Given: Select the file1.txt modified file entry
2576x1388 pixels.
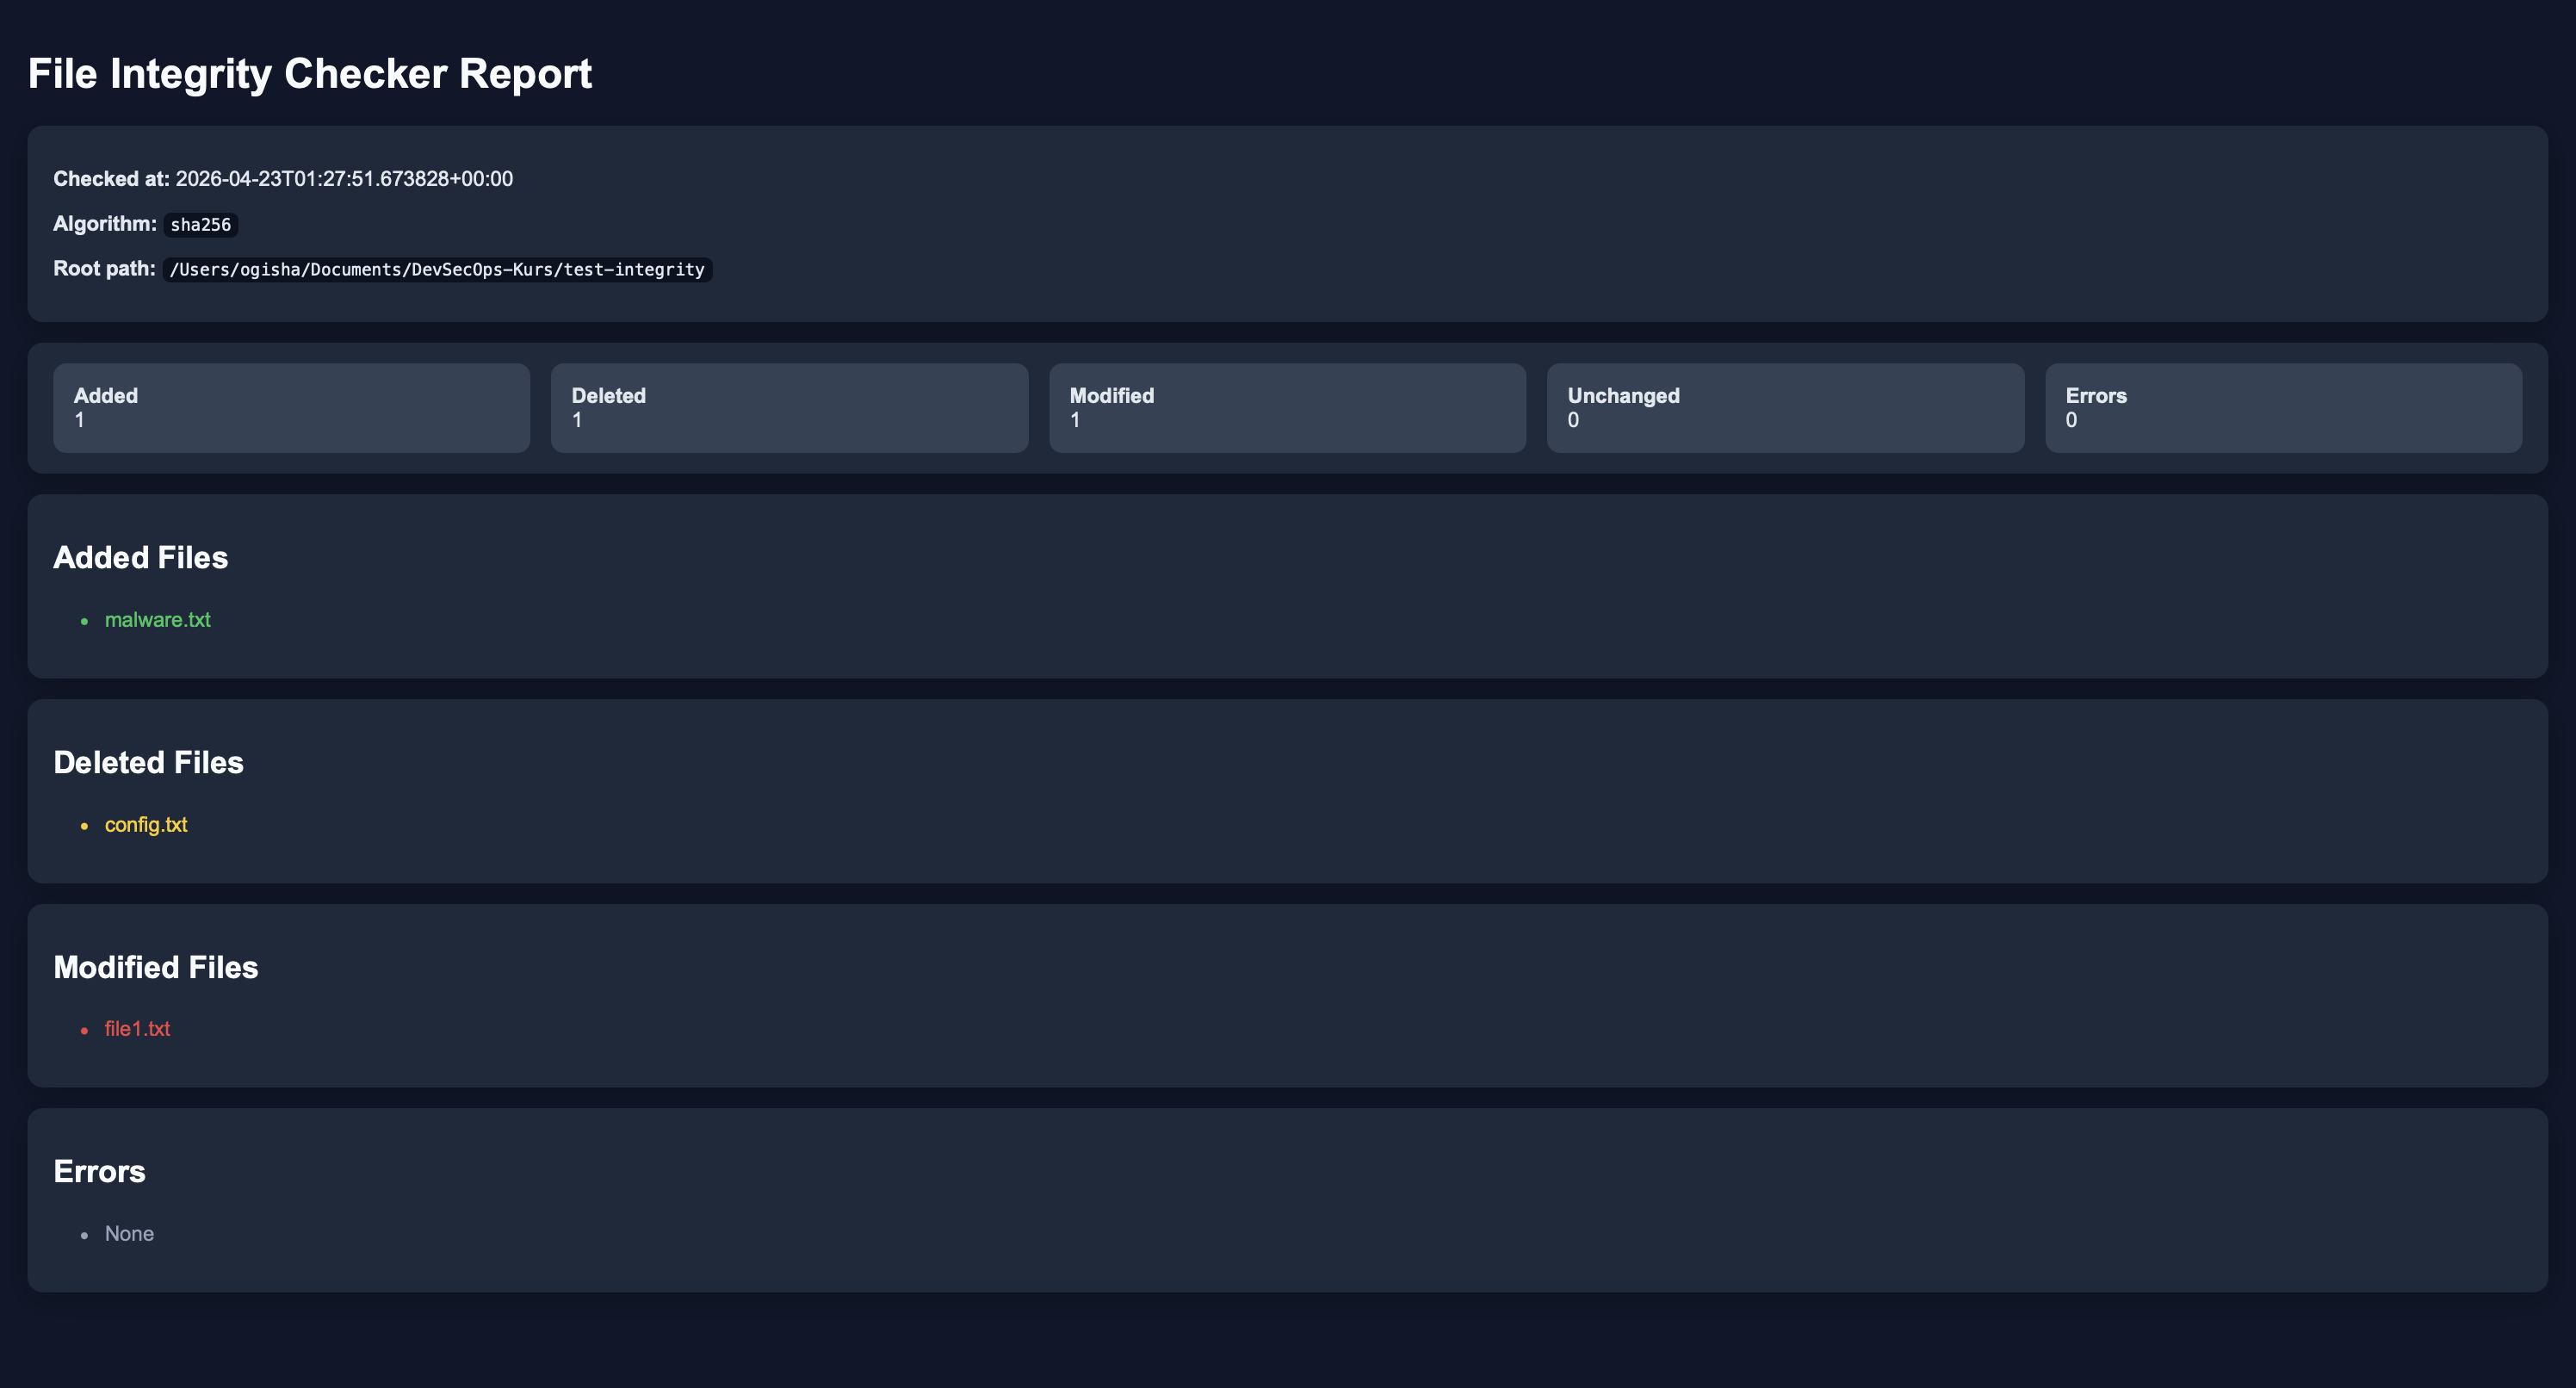Looking at the screenshot, I should click(x=138, y=1029).
